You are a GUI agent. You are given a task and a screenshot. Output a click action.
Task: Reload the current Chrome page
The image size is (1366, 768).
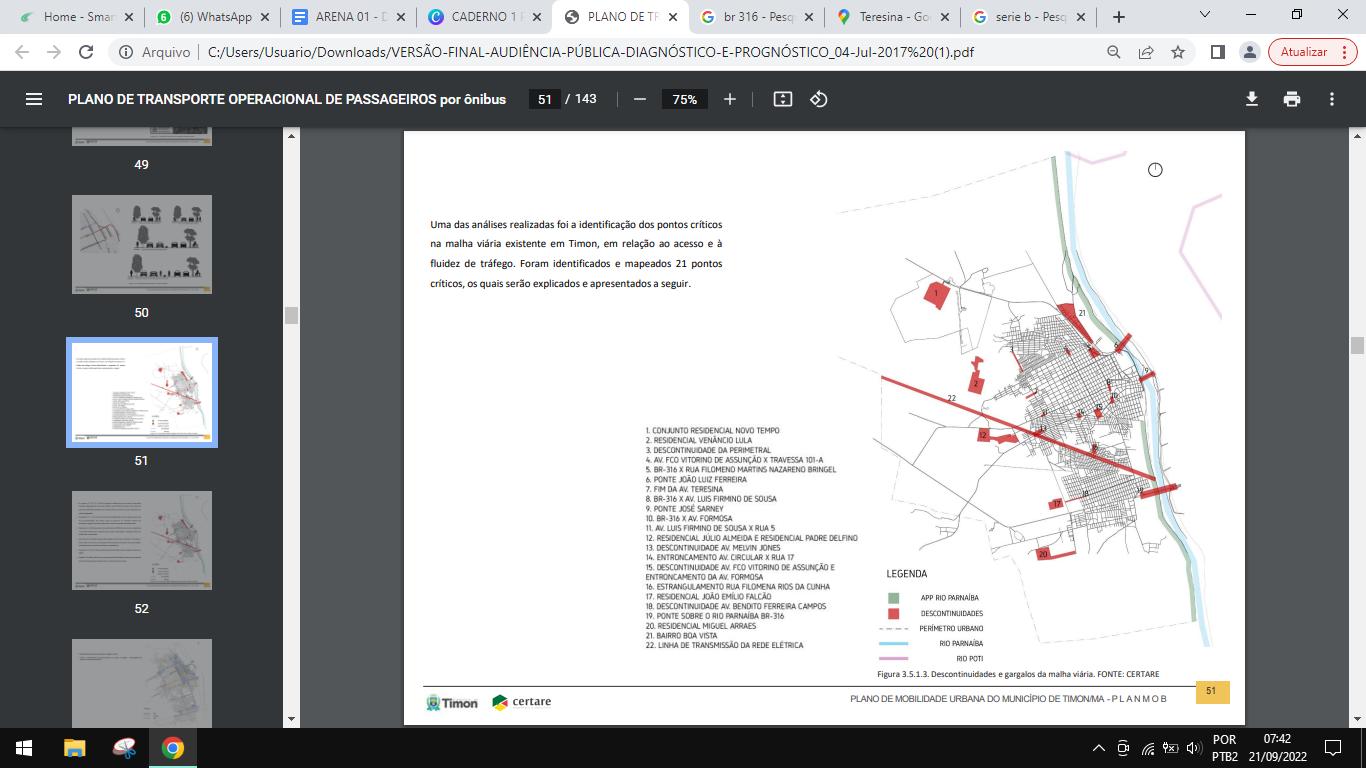click(x=86, y=52)
